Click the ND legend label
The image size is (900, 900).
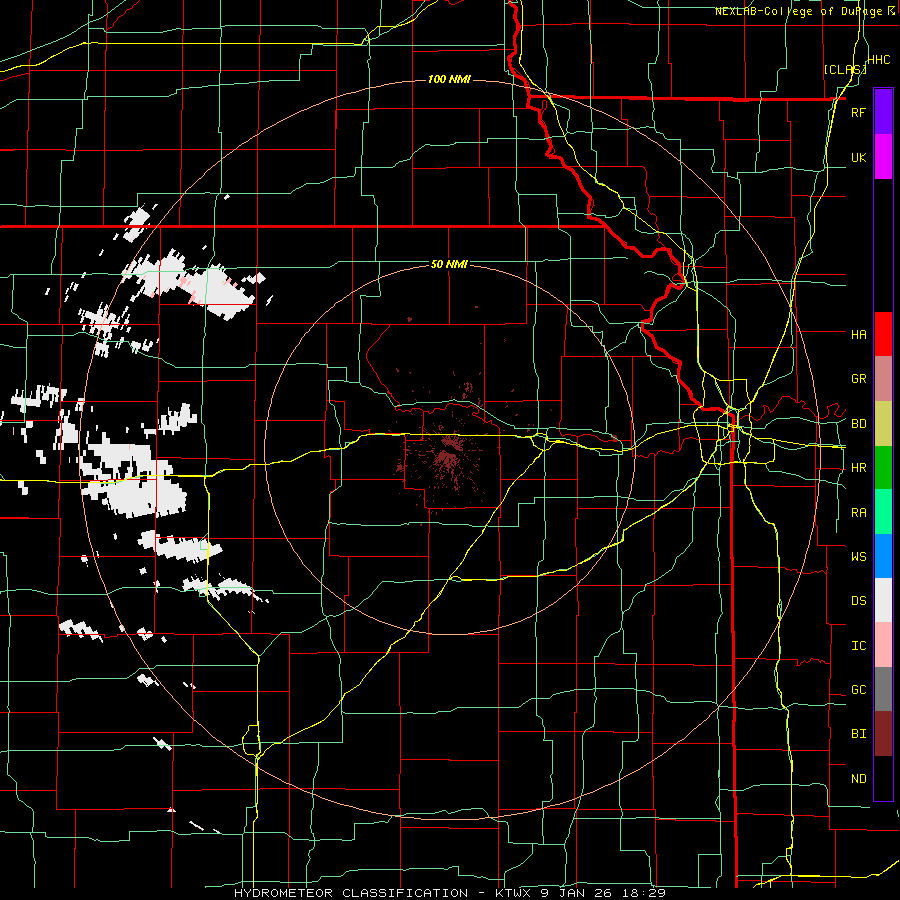click(x=858, y=779)
